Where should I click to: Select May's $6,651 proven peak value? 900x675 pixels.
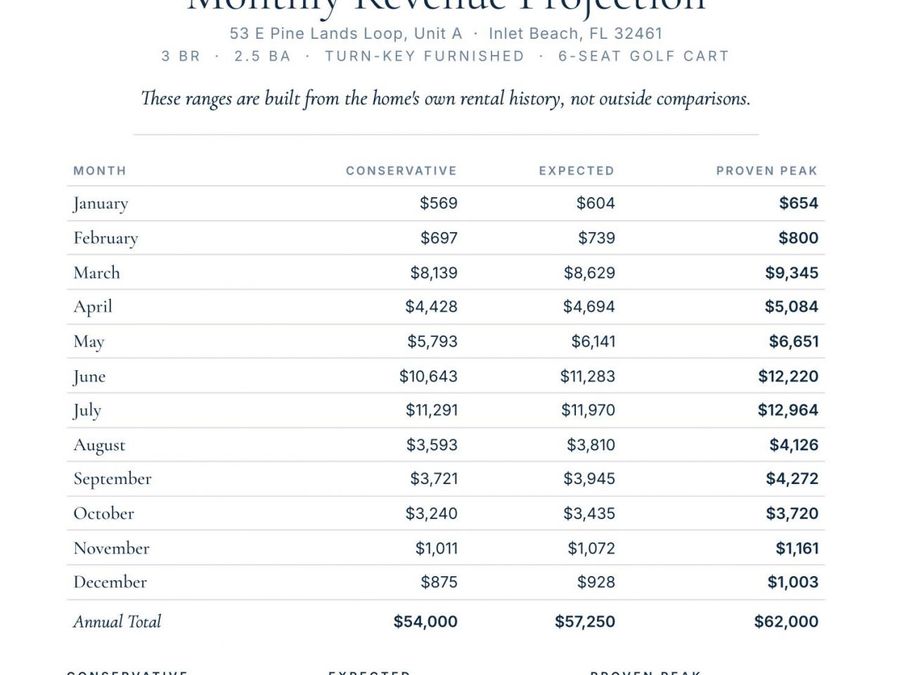coord(794,342)
